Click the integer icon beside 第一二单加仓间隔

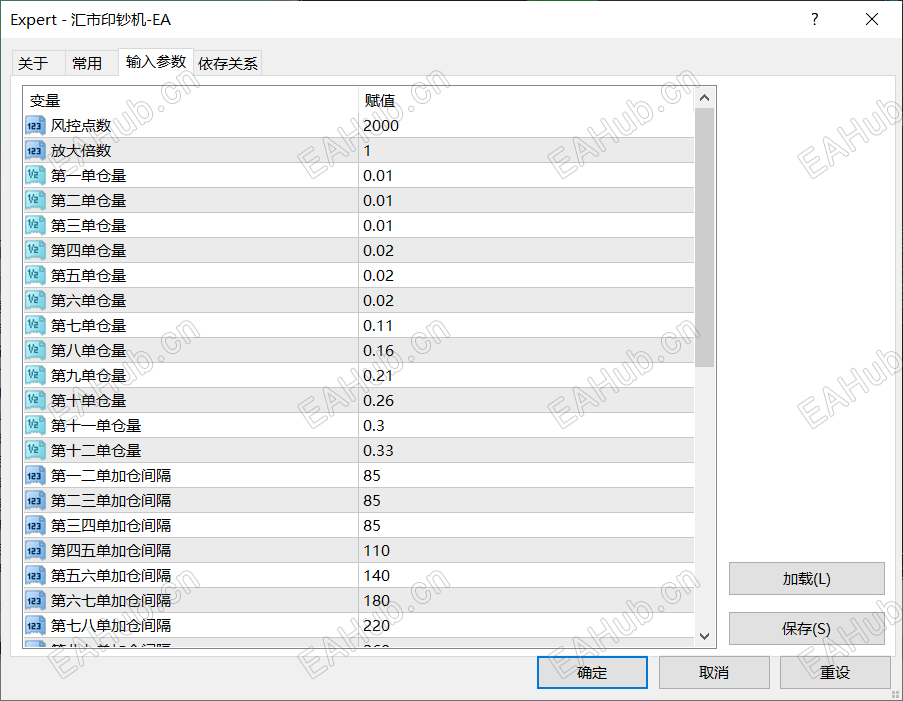click(35, 475)
